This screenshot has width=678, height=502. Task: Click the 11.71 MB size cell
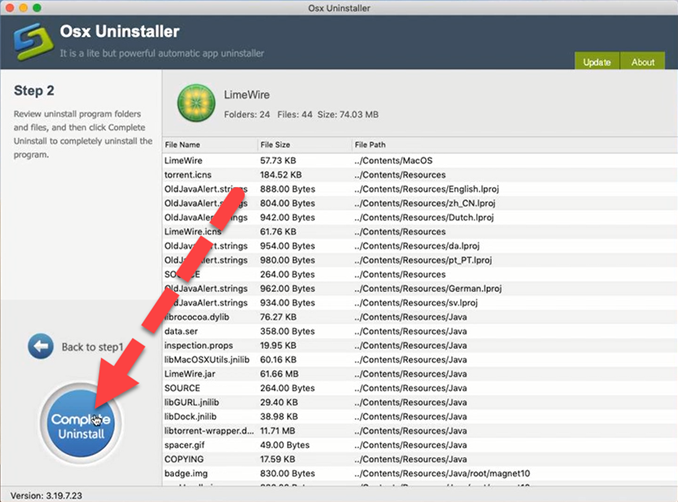(278, 431)
